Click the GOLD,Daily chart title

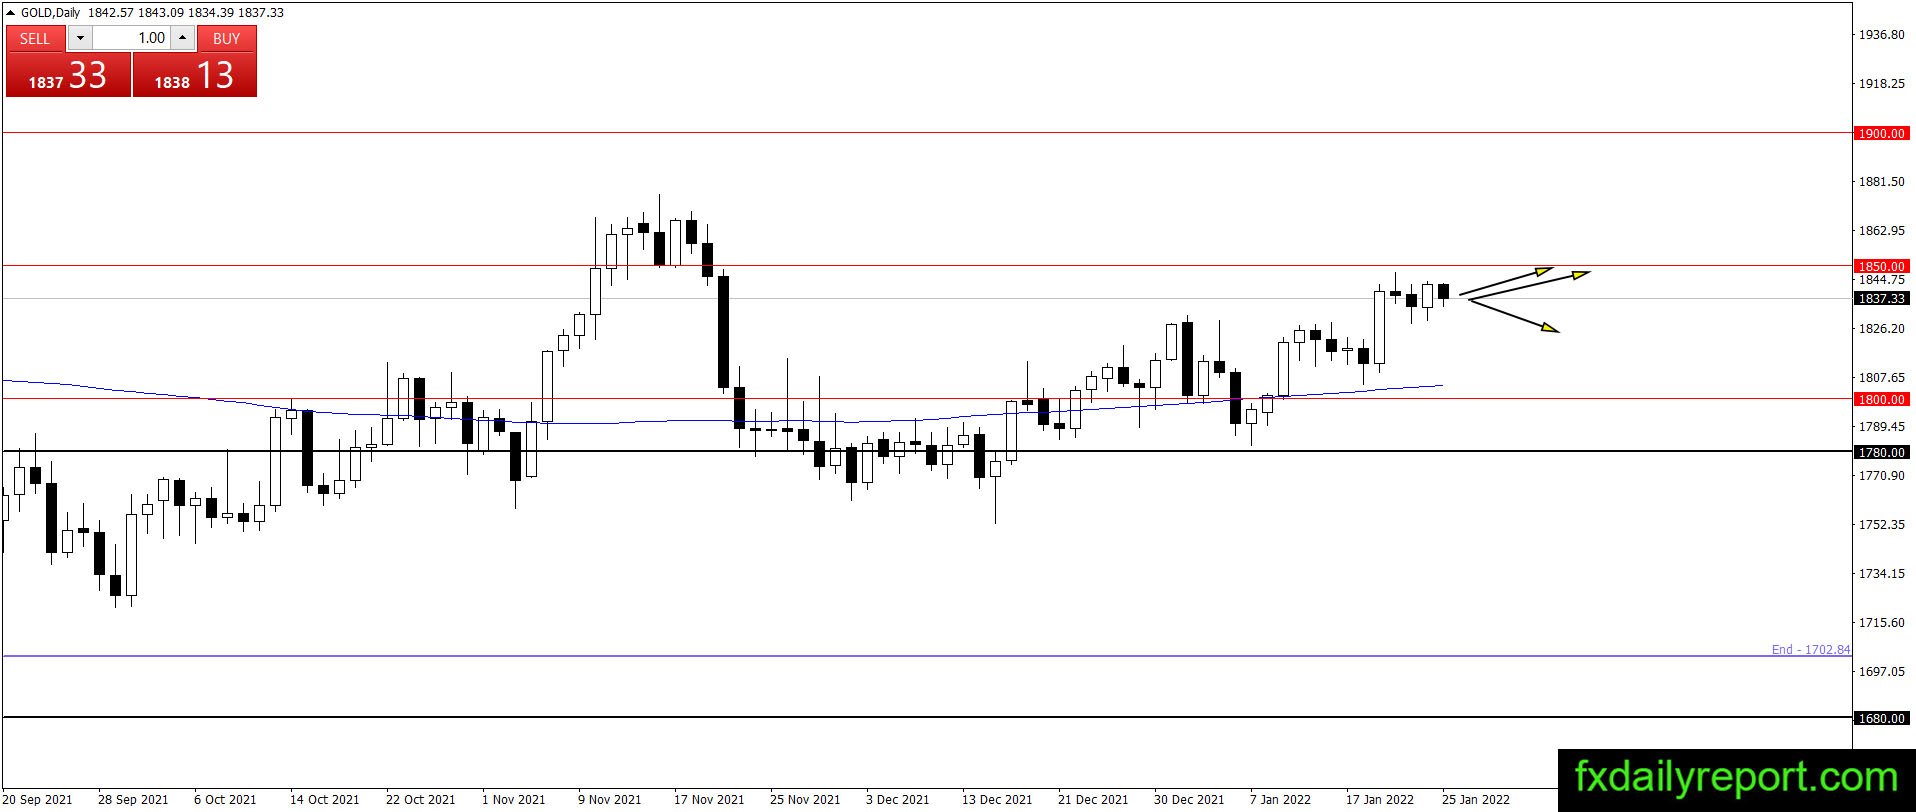[x=50, y=12]
